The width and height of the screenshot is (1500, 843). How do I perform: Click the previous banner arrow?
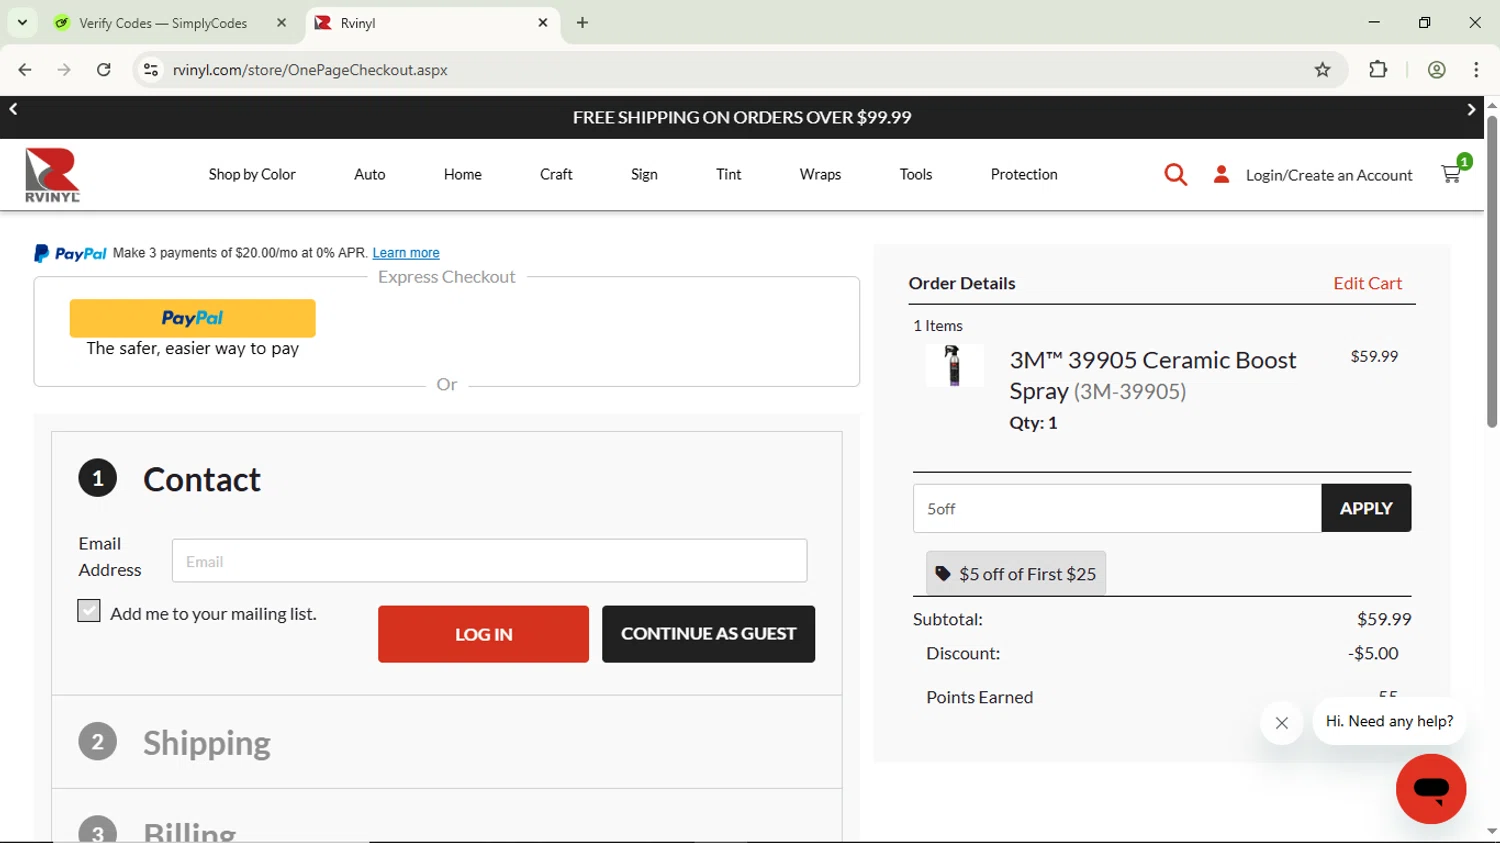tap(14, 109)
